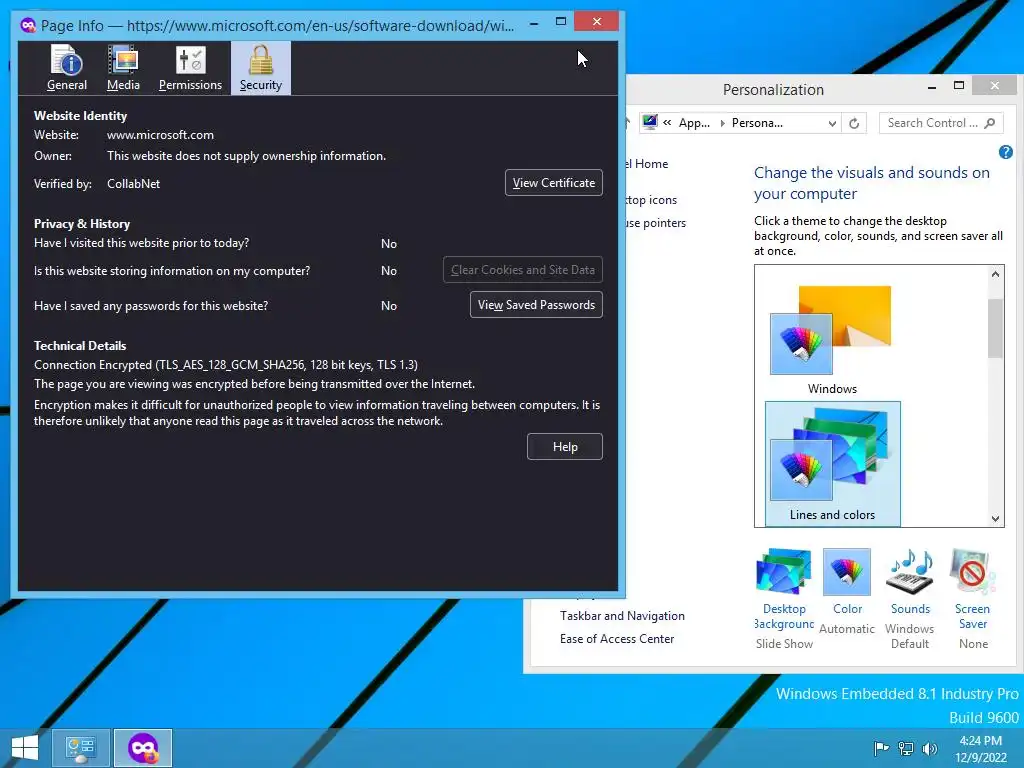Click the Screen Saver link text
This screenshot has height=768, width=1024.
pos(972,616)
